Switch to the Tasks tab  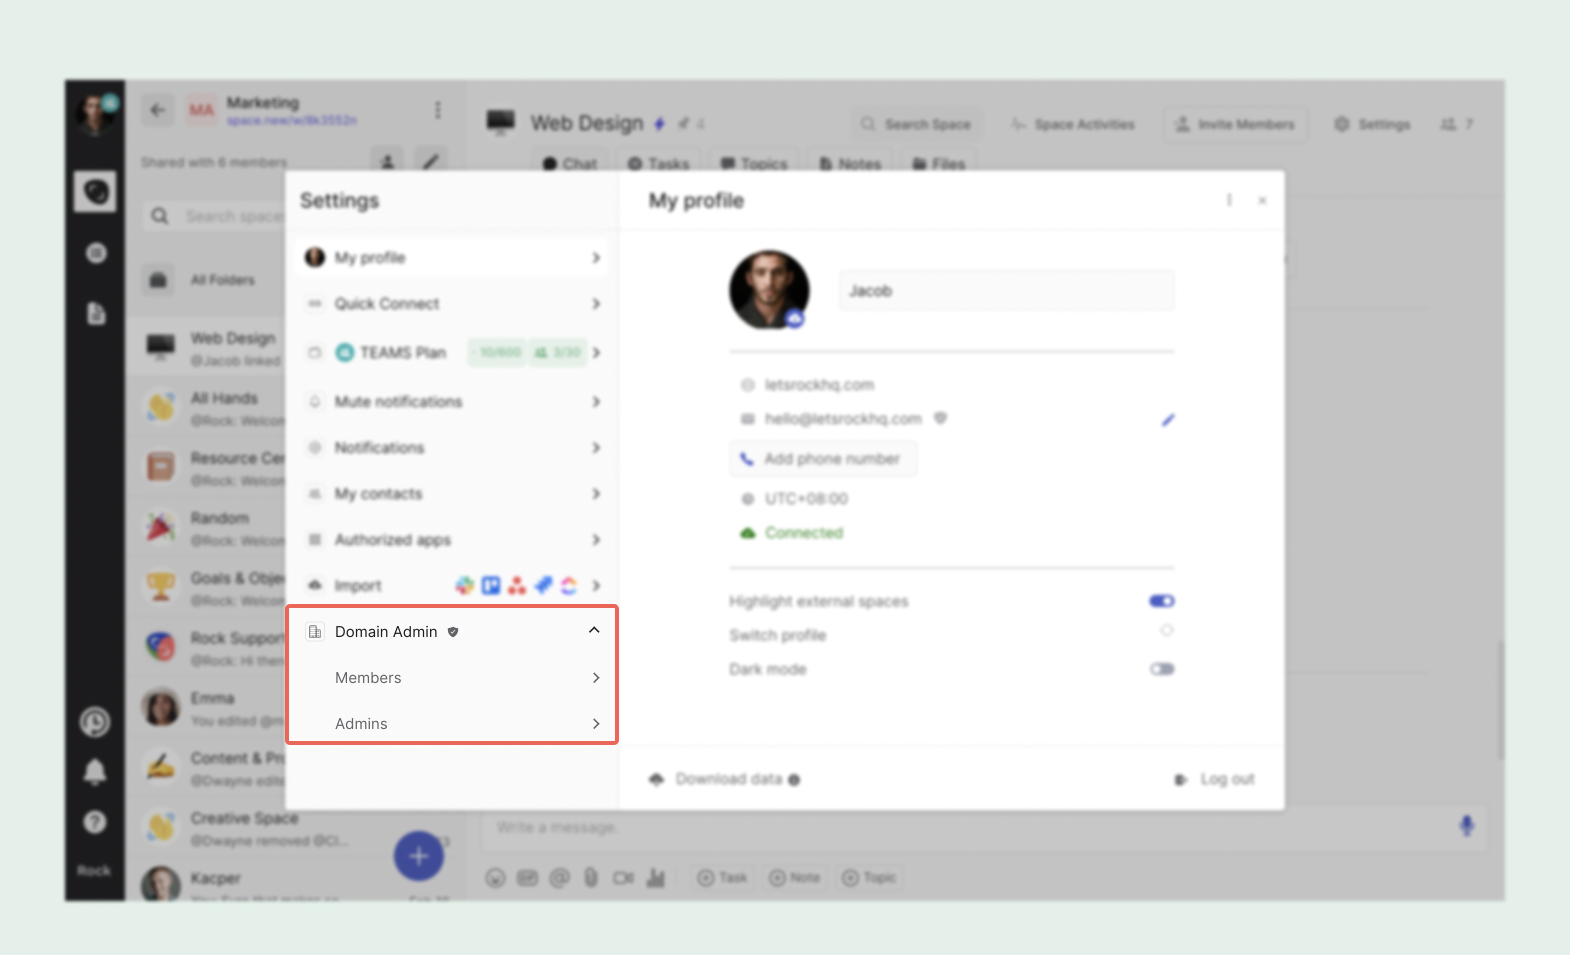(x=659, y=164)
